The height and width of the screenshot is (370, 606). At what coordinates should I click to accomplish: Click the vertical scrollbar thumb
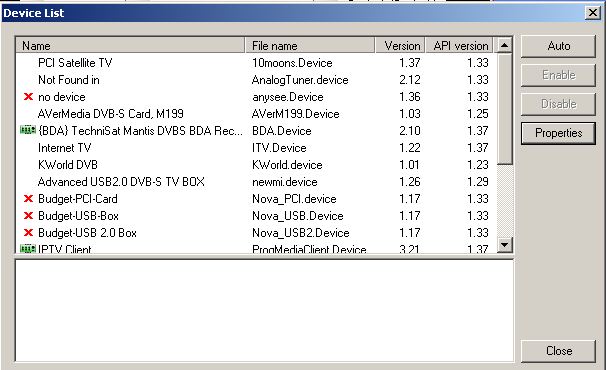pyautogui.click(x=504, y=109)
